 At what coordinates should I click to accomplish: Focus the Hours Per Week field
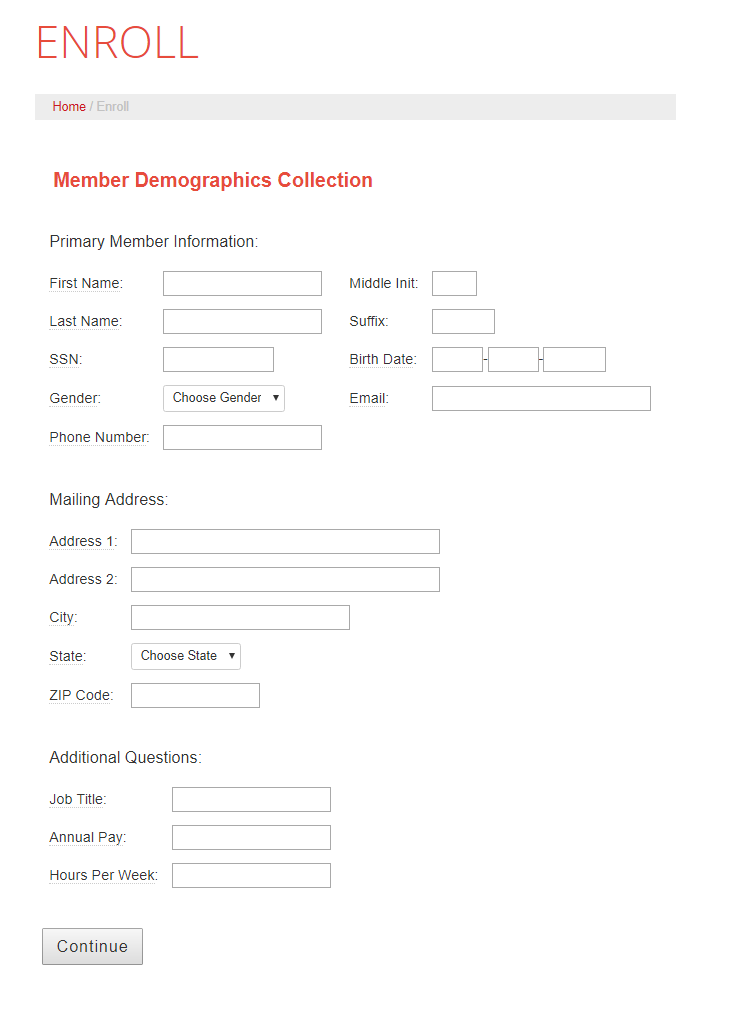click(251, 876)
